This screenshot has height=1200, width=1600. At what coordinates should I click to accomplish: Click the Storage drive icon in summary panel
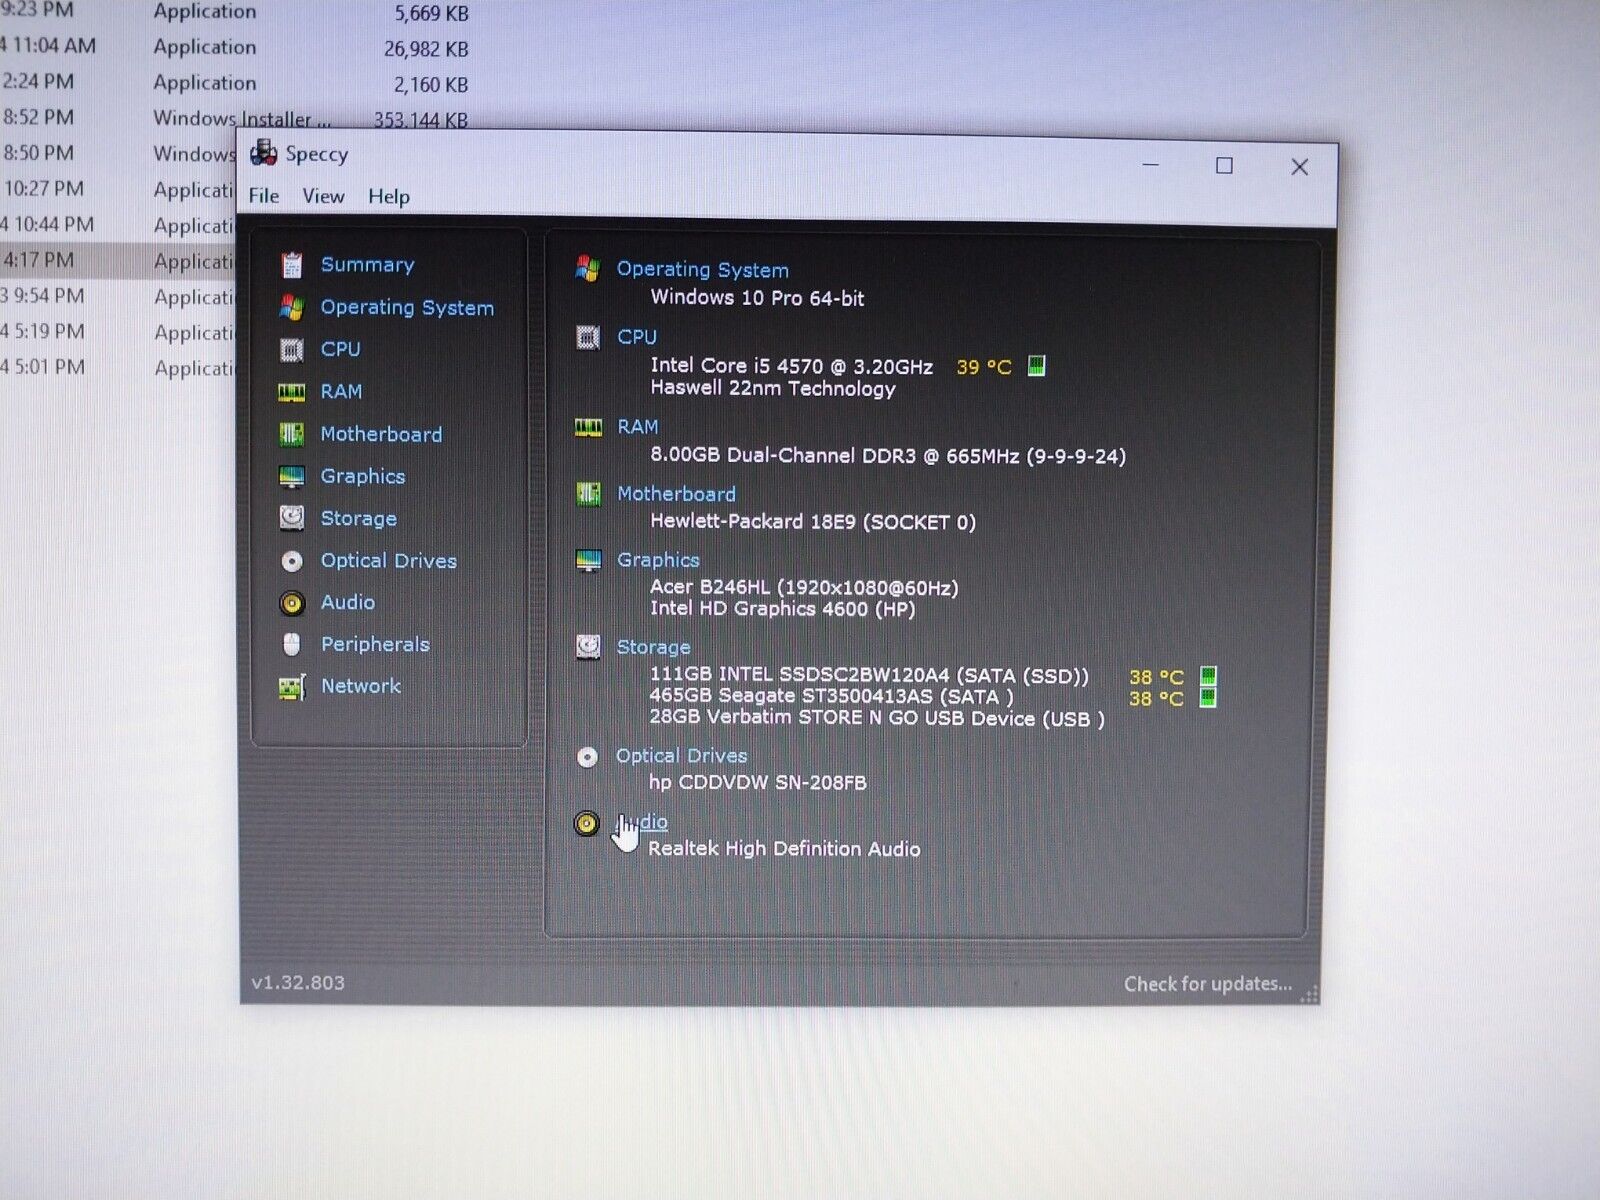coord(588,647)
